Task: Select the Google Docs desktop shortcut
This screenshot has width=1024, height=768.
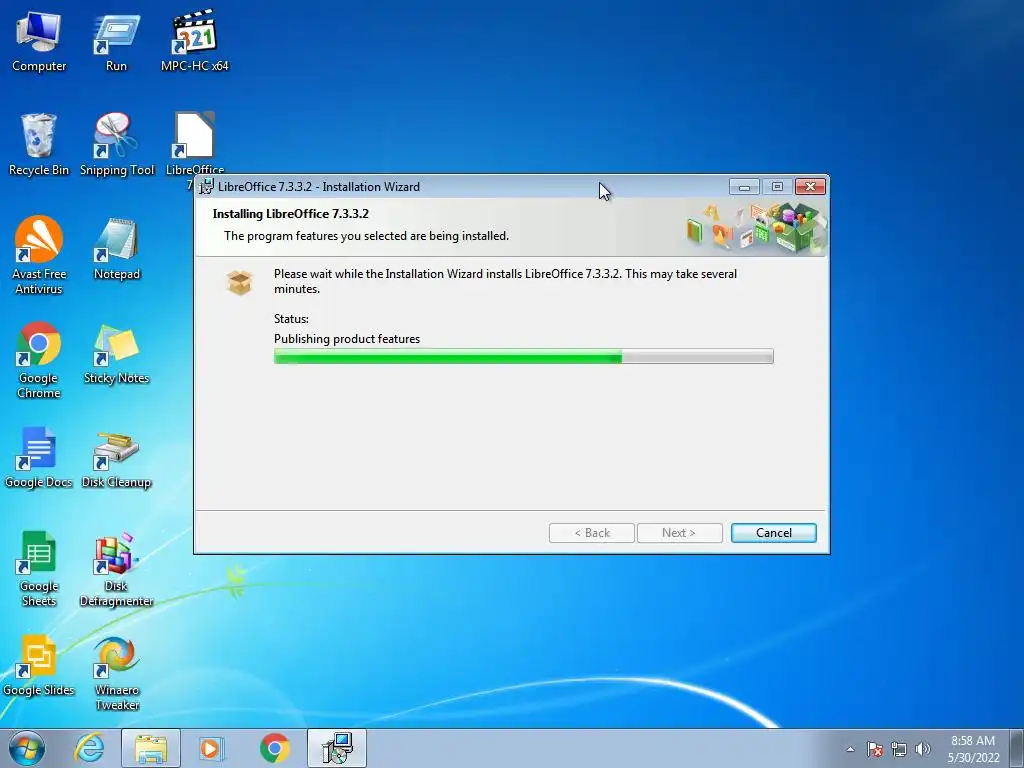Action: [39, 458]
